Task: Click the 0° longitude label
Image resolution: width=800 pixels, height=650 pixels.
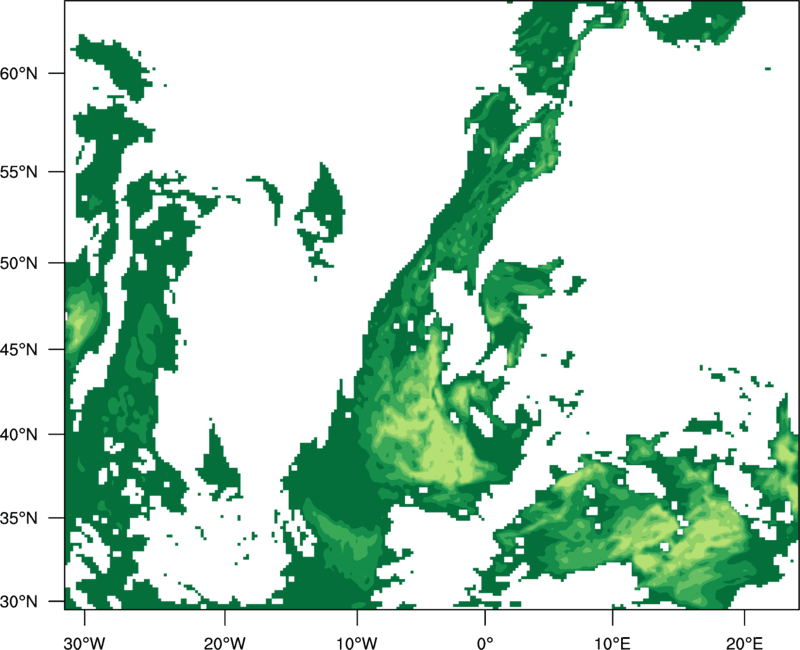Action: pos(485,643)
